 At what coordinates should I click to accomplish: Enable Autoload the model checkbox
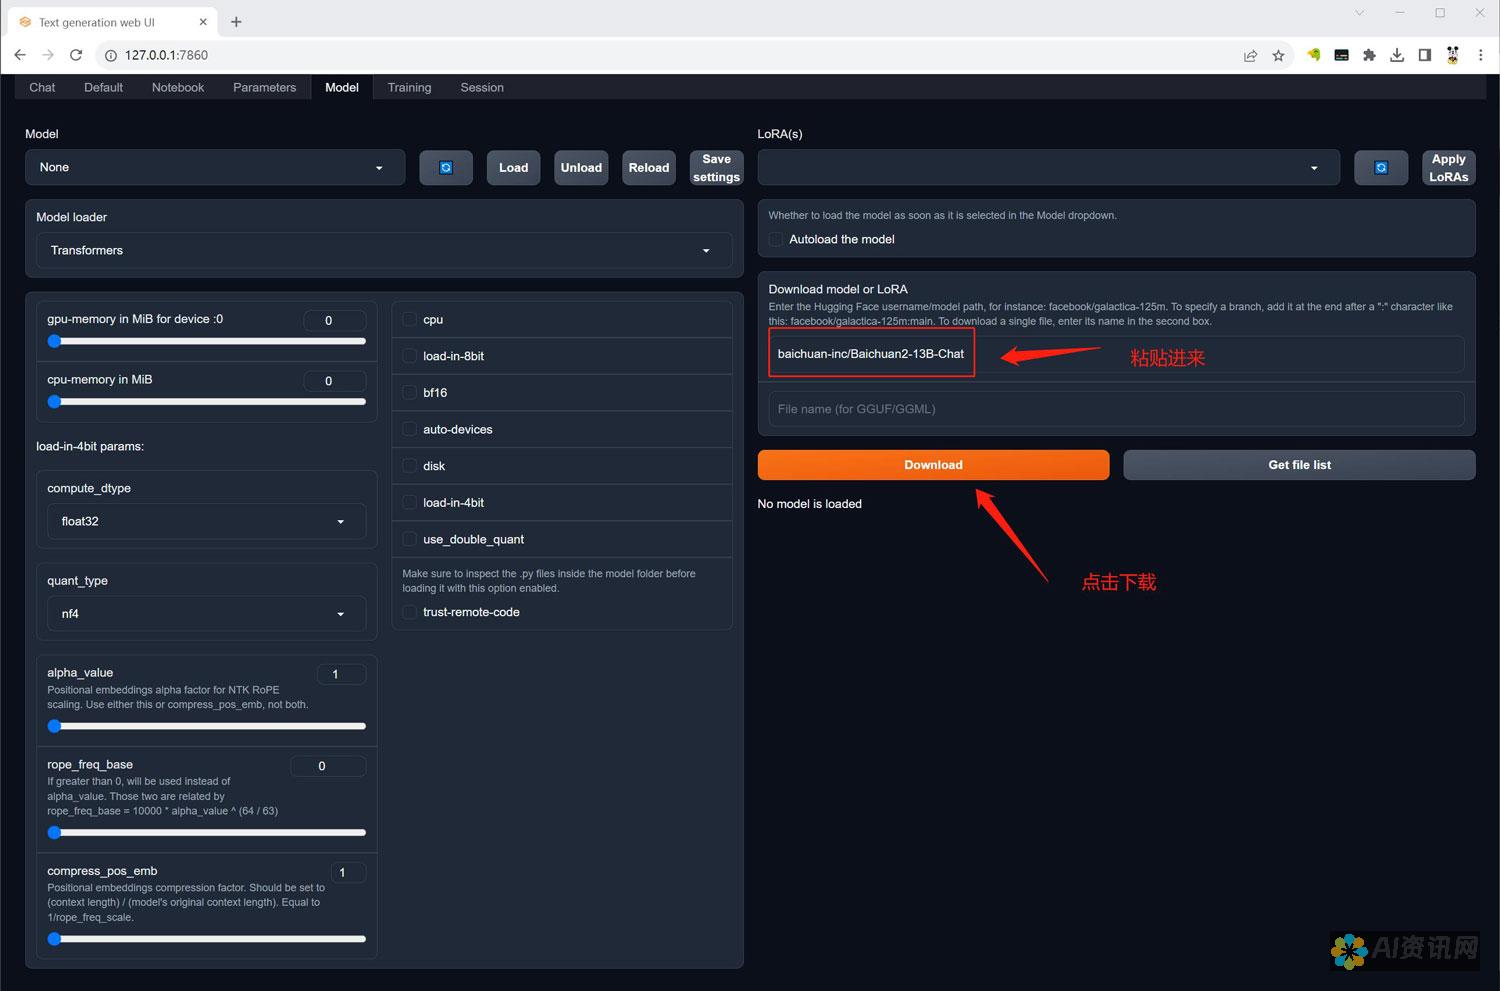[776, 240]
